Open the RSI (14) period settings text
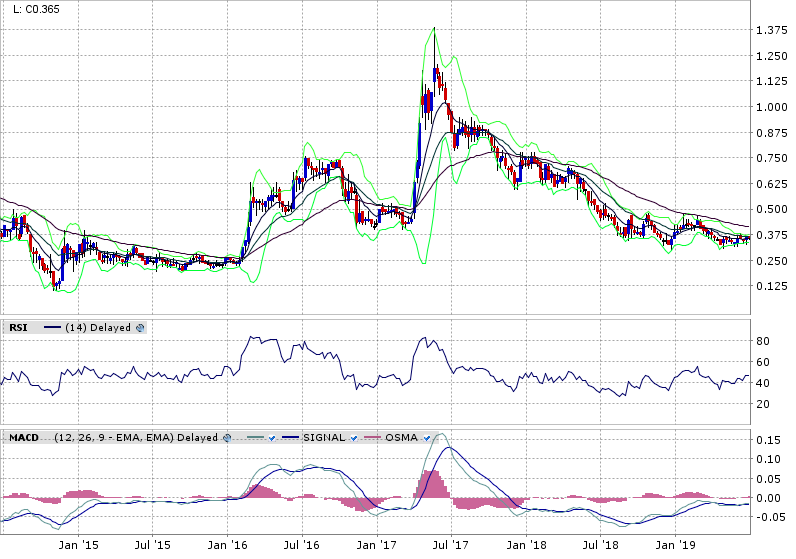This screenshot has width=796, height=559. click(x=76, y=328)
